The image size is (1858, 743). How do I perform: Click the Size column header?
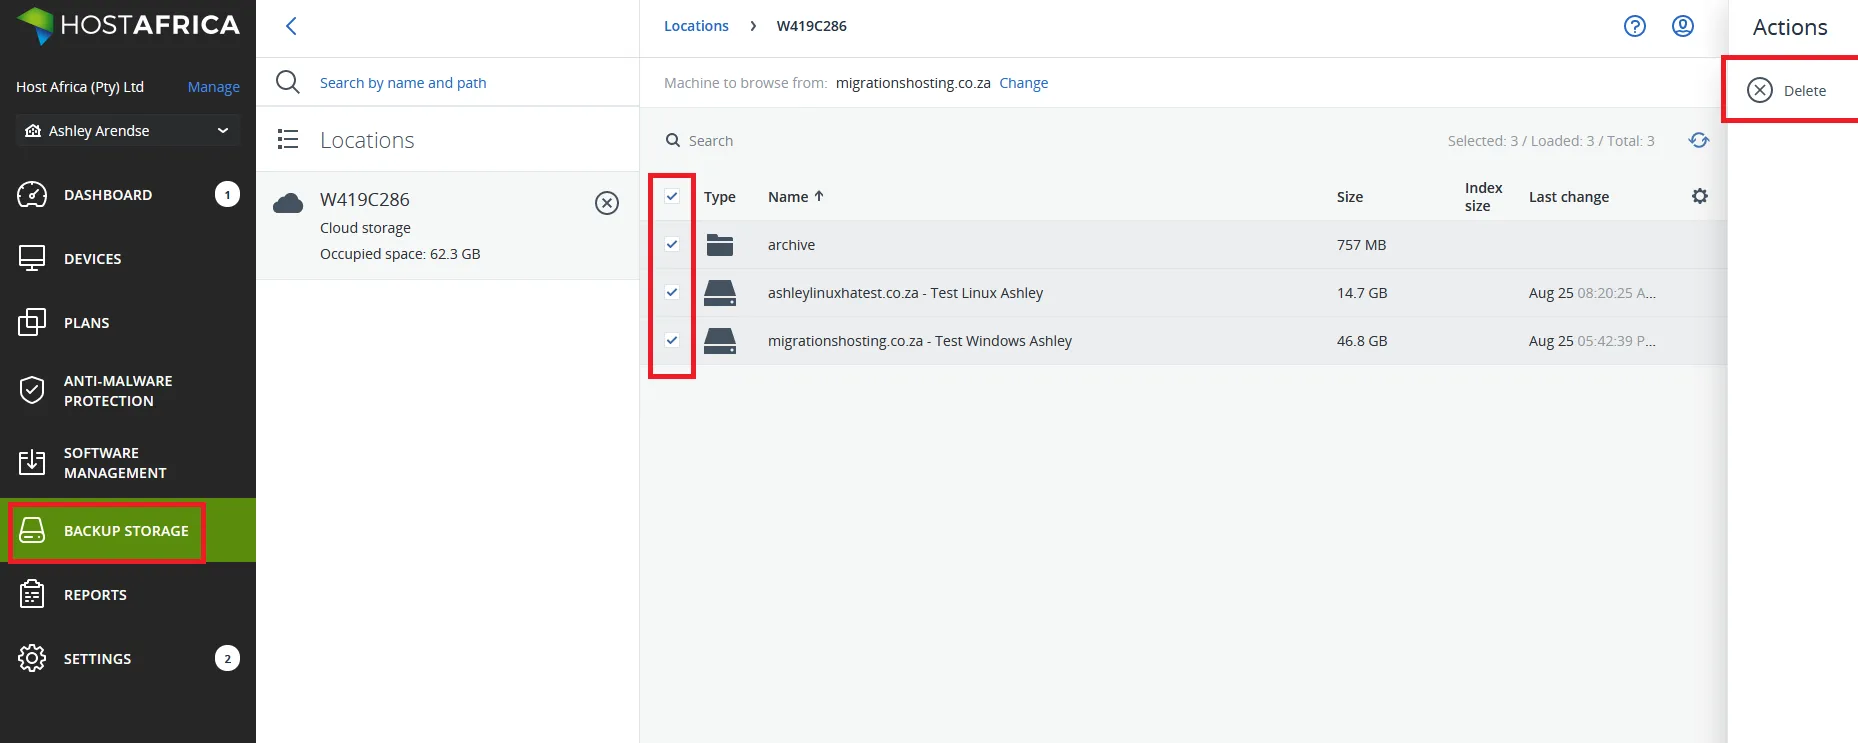(x=1350, y=197)
